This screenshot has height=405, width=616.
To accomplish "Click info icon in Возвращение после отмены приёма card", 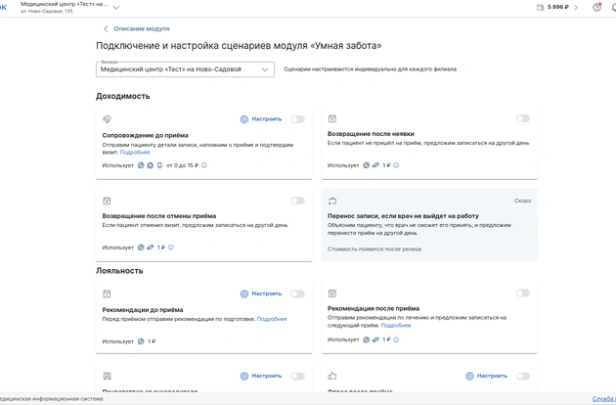I will click(x=172, y=247).
